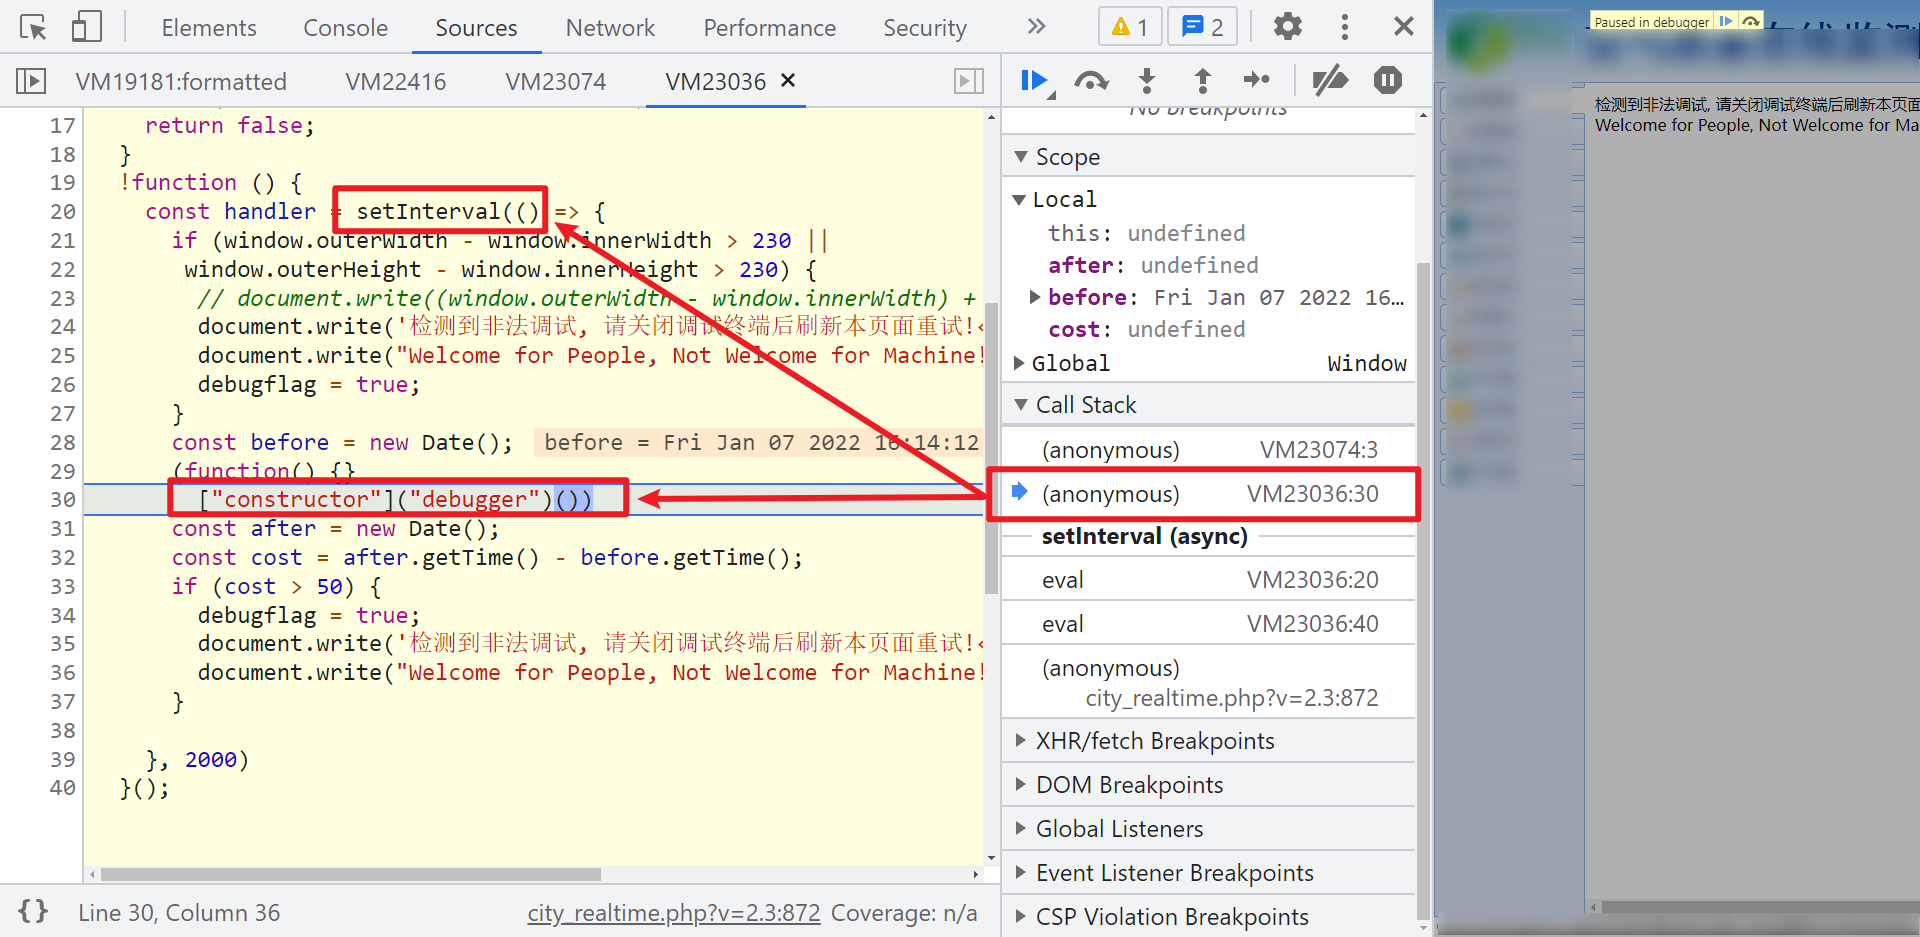Expand the Global scope entry
The height and width of the screenshot is (937, 1920).
(x=1019, y=363)
